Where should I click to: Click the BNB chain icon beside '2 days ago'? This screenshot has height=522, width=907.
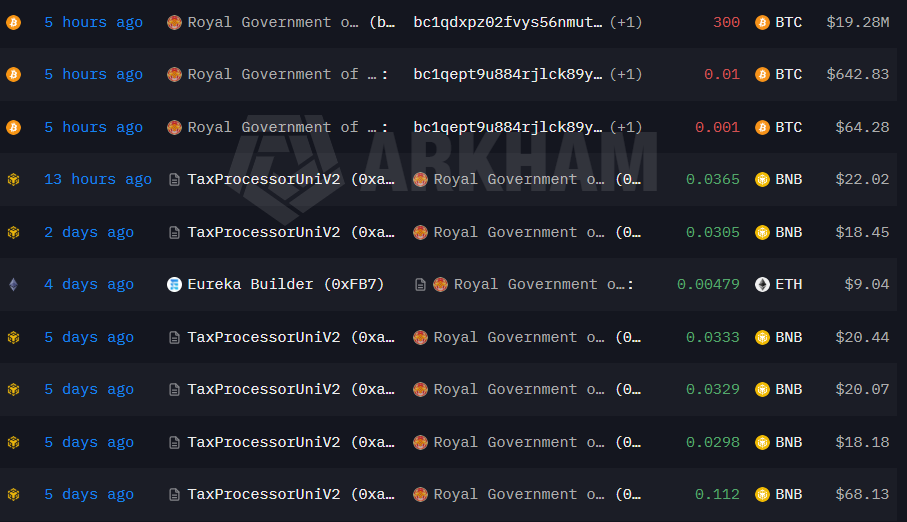point(13,233)
